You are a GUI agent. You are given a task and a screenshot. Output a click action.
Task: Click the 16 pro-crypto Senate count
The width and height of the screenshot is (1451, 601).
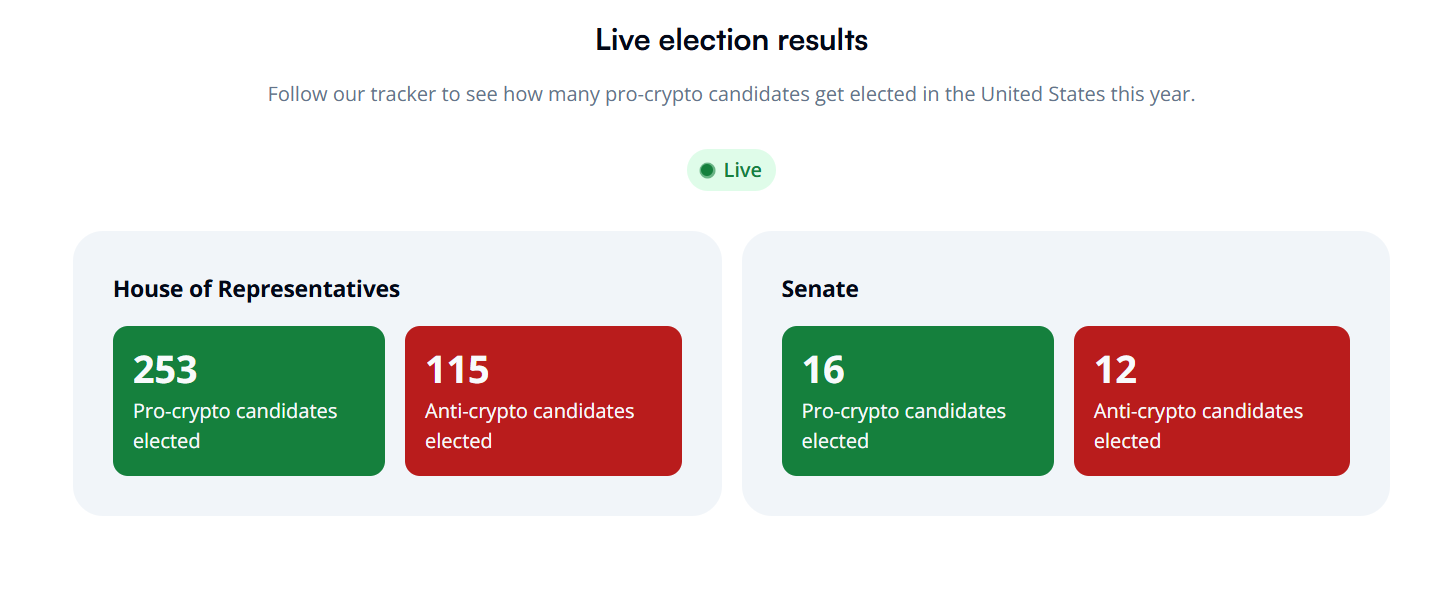point(823,370)
